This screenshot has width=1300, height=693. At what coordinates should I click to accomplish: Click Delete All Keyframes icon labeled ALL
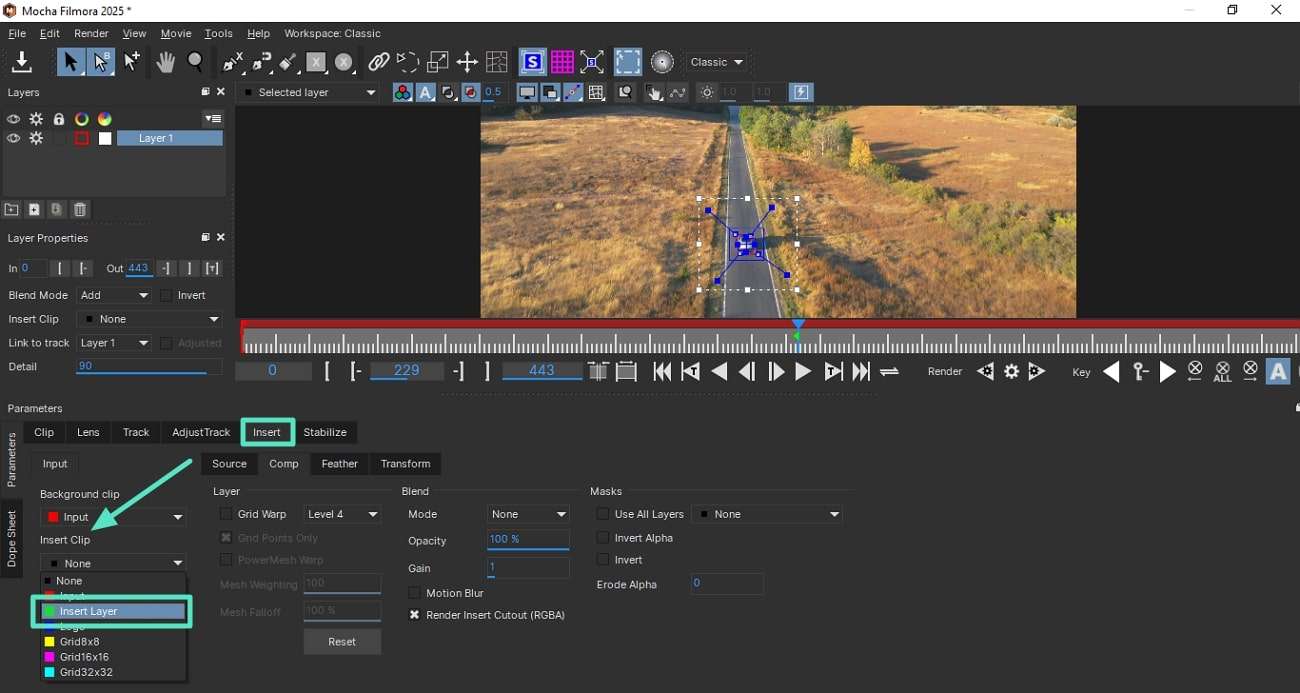(1222, 372)
